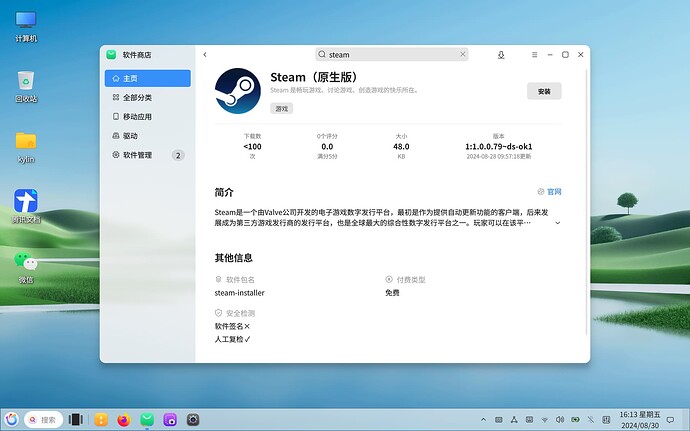690x431 pixels.
Task: Open the downloads icon in title bar
Action: click(x=501, y=55)
